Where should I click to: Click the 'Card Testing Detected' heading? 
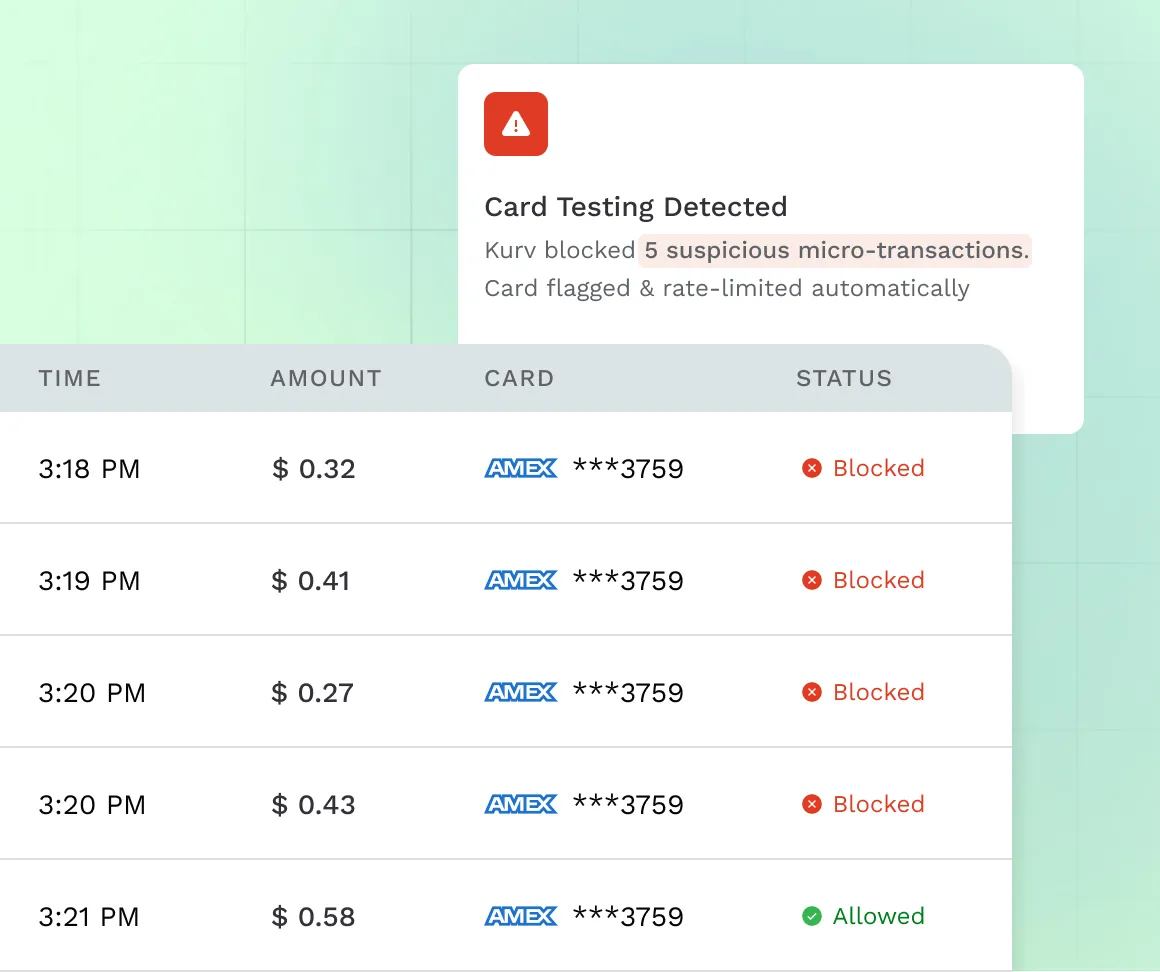[636, 207]
